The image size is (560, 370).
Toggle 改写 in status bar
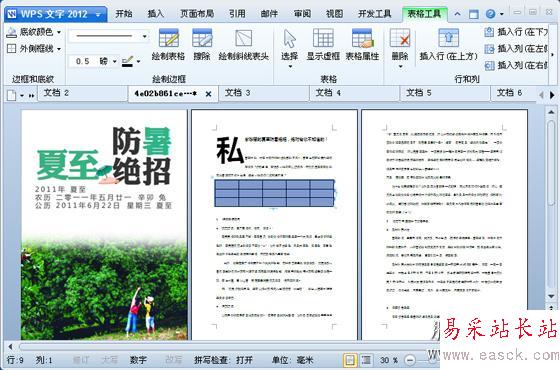[x=174, y=360]
